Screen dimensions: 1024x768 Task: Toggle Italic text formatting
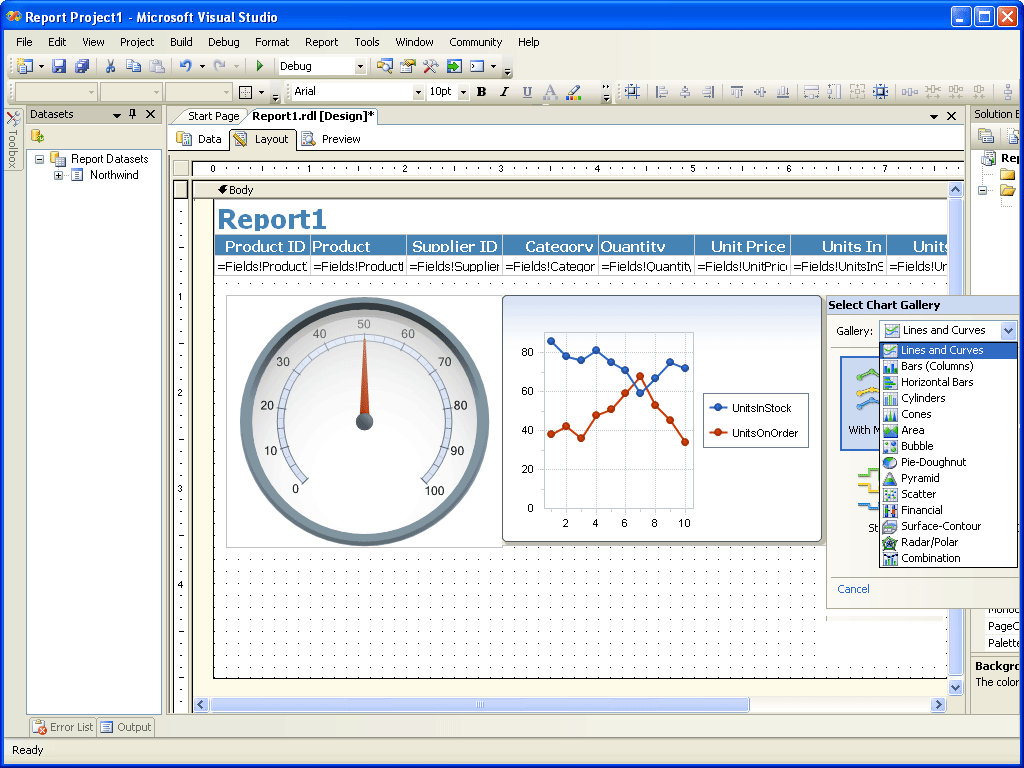[504, 91]
